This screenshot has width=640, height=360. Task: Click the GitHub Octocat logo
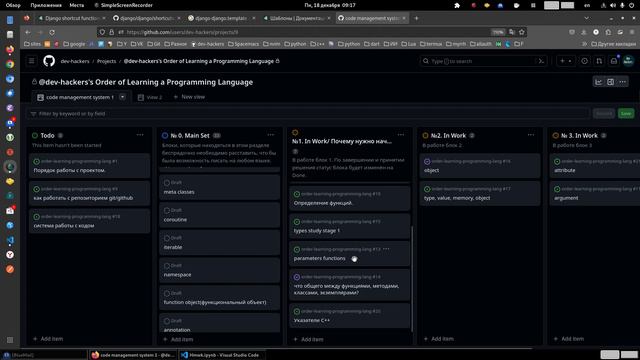click(49, 61)
